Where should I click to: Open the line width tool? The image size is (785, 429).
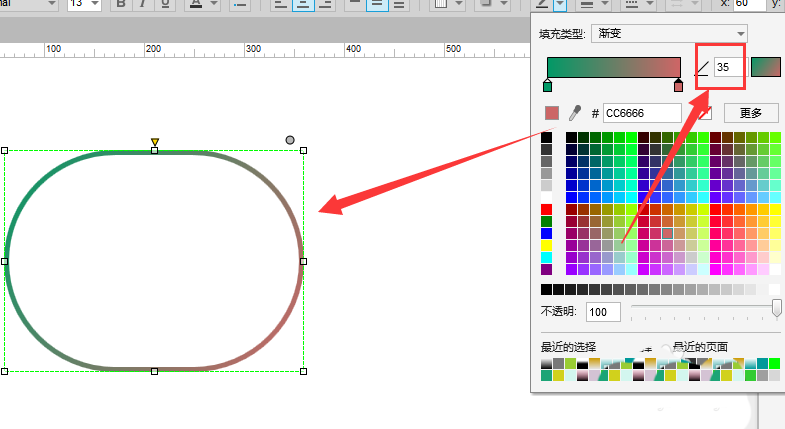[587, 5]
